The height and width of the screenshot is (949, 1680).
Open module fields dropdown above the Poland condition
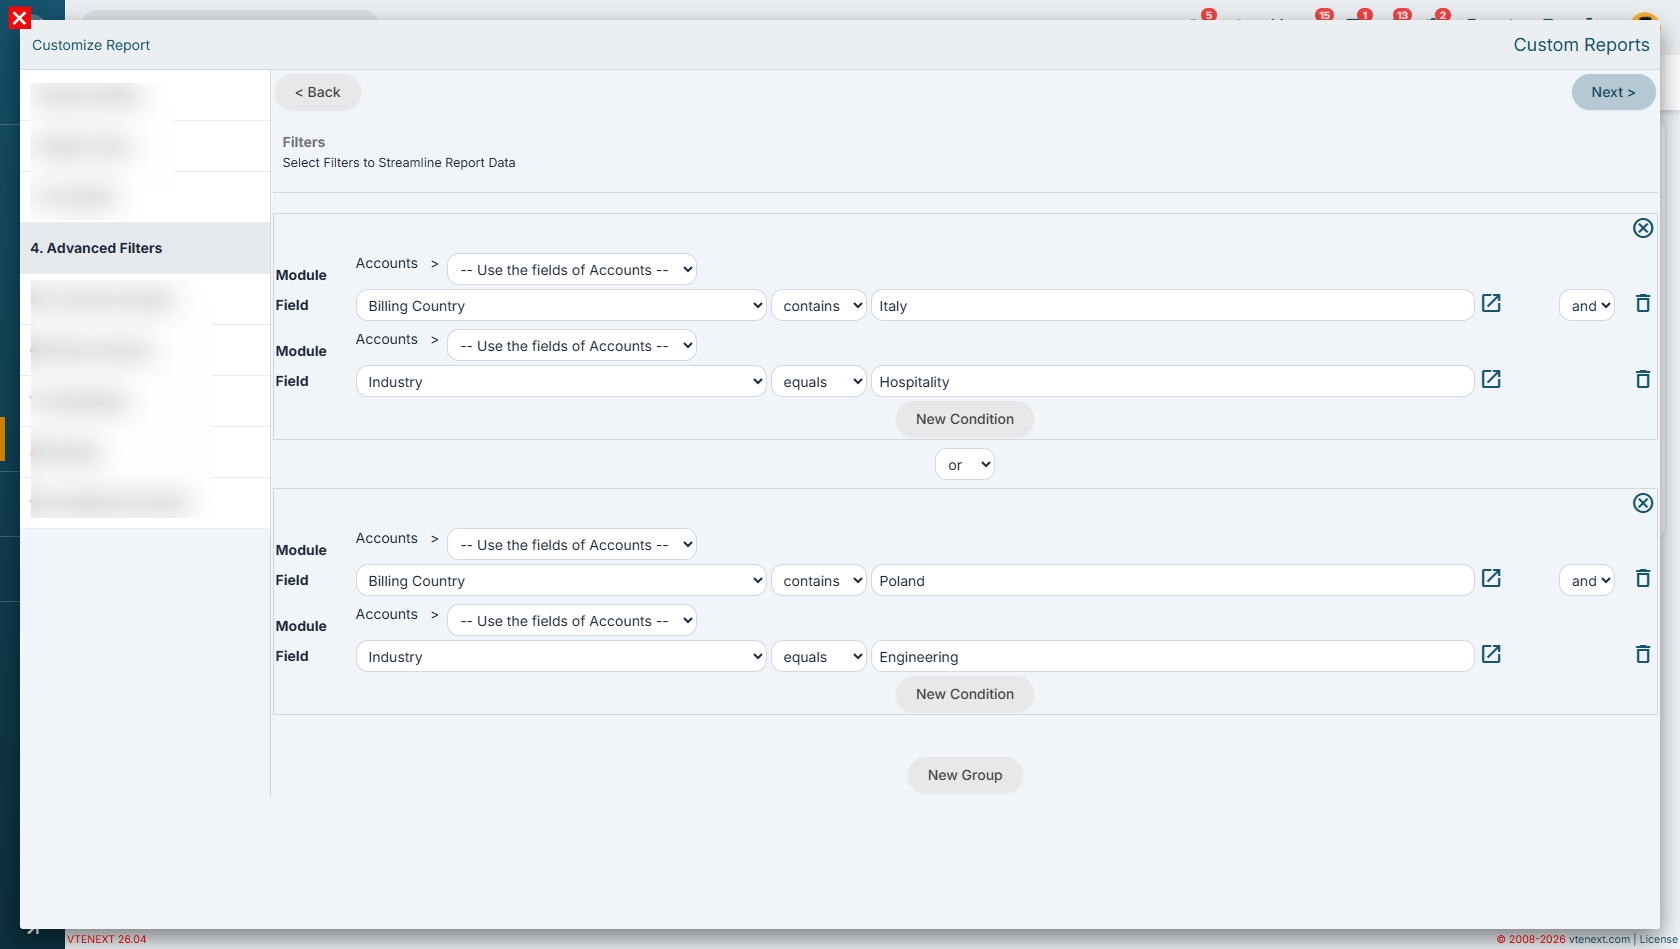(x=572, y=545)
